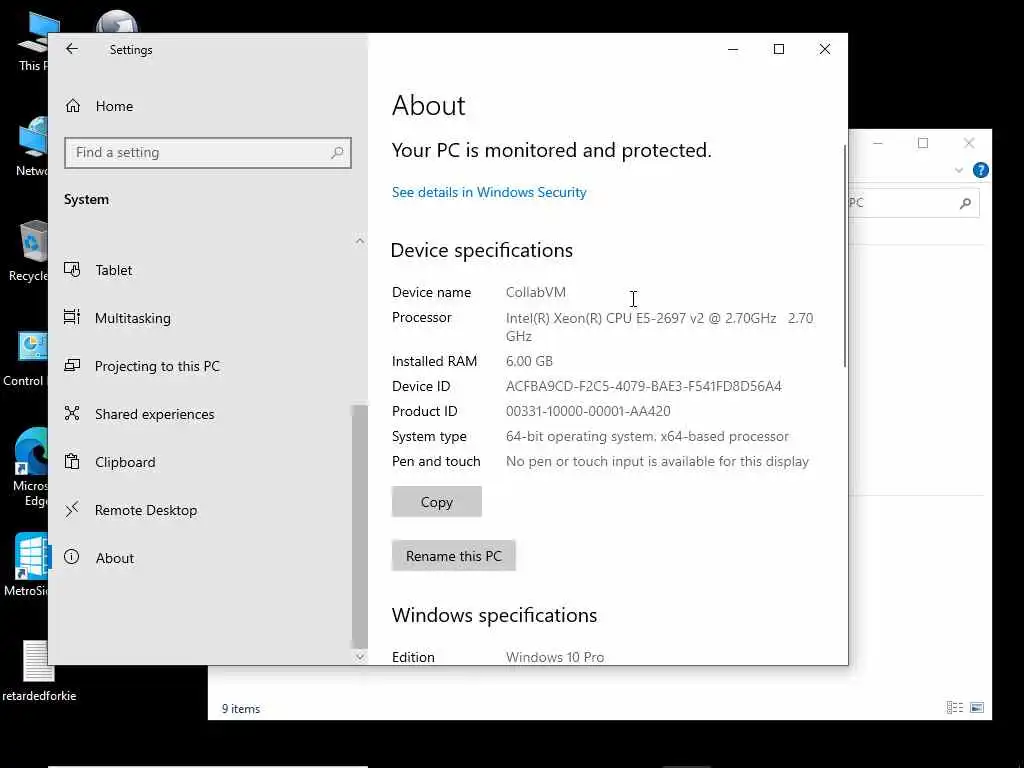
Task: Select the Microsoft Edge desktop icon
Action: (31, 466)
